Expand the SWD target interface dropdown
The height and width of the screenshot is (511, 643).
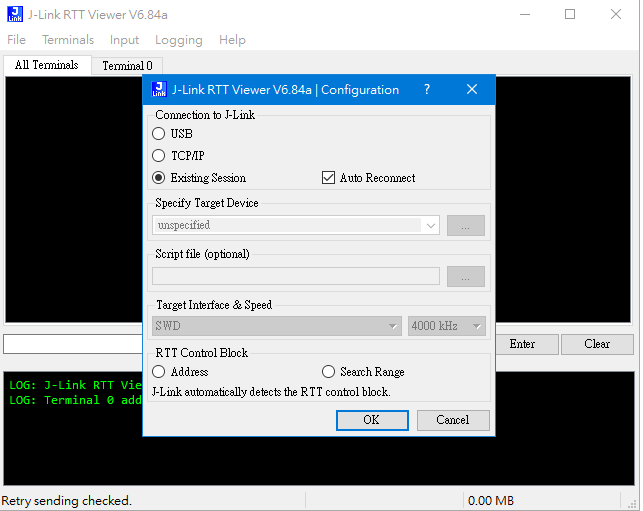point(277,326)
